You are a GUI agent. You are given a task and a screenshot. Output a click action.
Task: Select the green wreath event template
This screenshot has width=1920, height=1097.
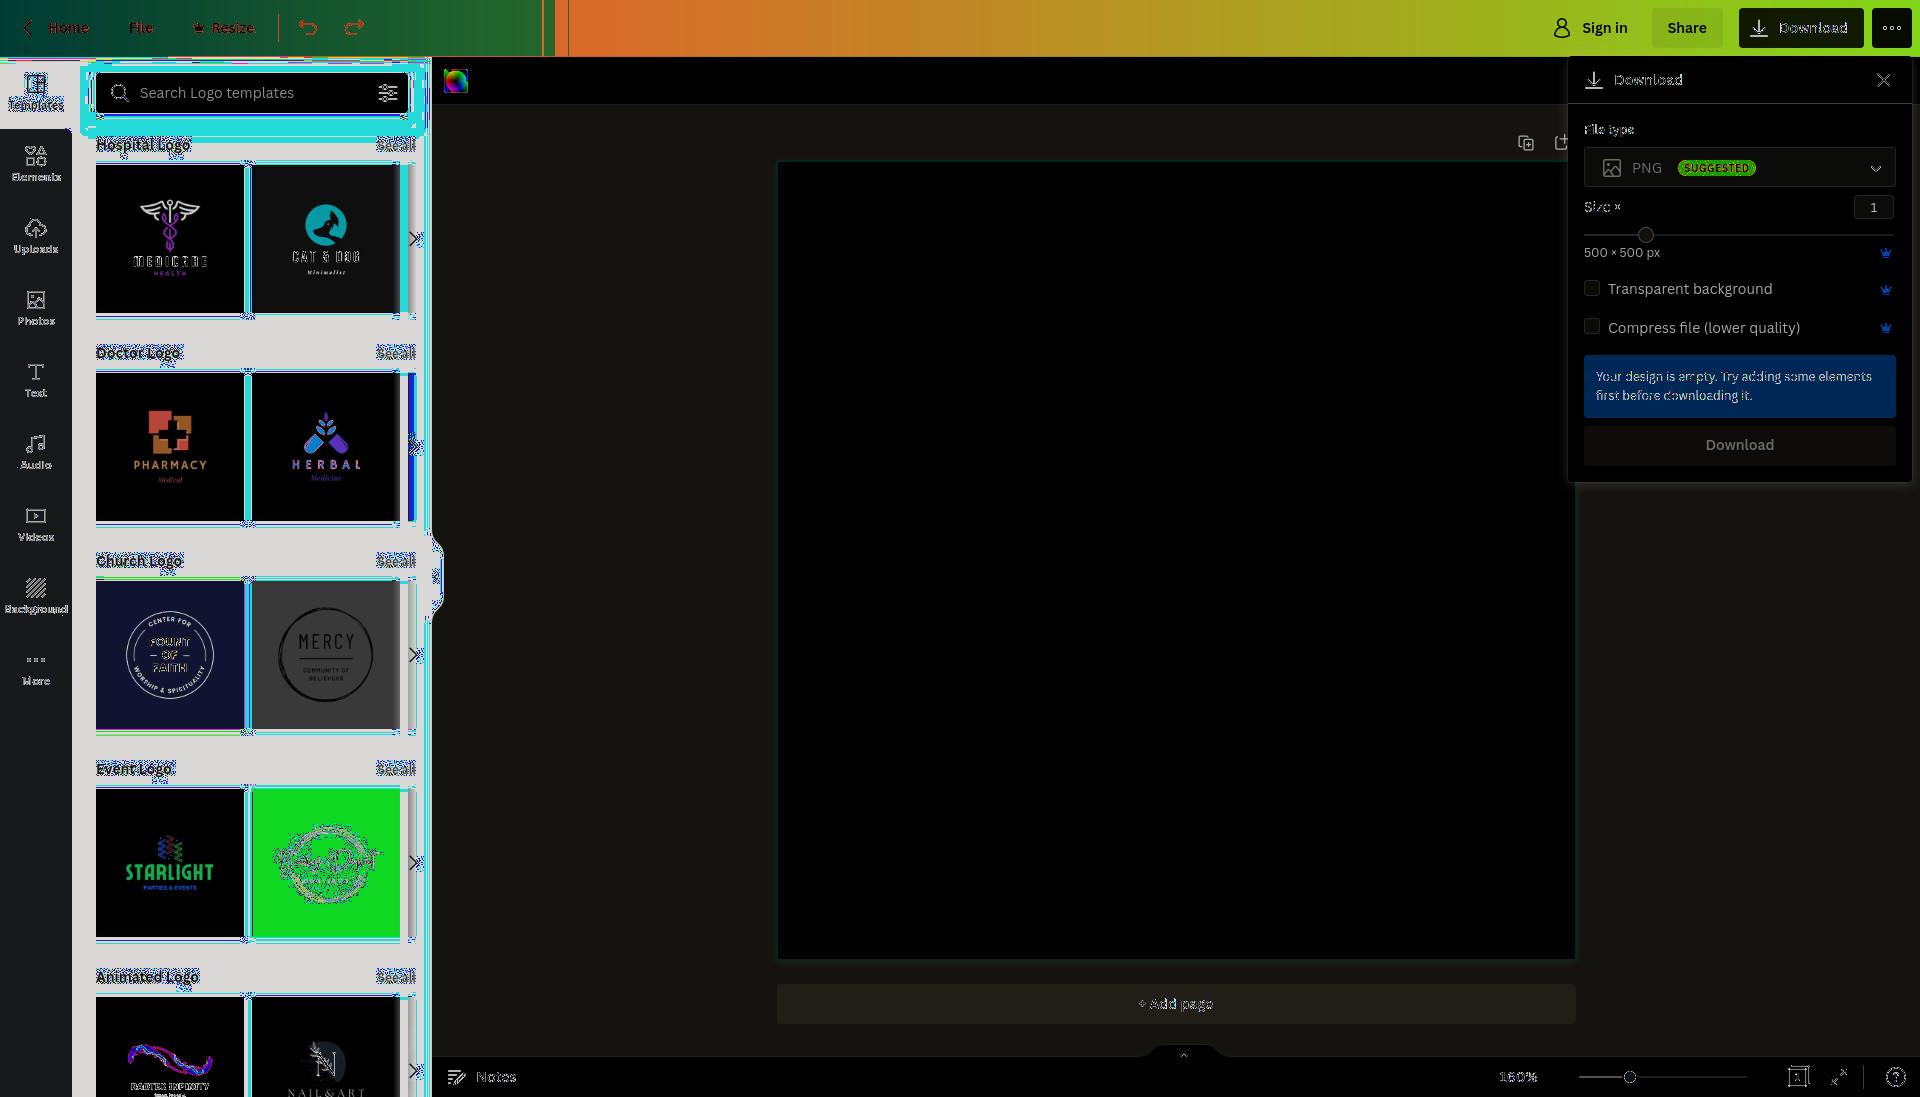326,863
